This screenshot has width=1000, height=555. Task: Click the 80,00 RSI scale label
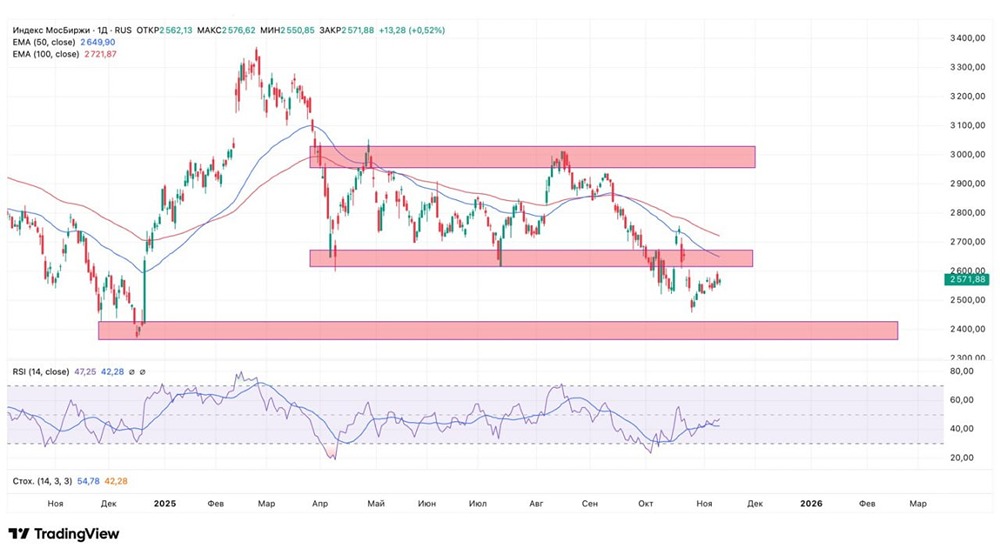(x=962, y=371)
